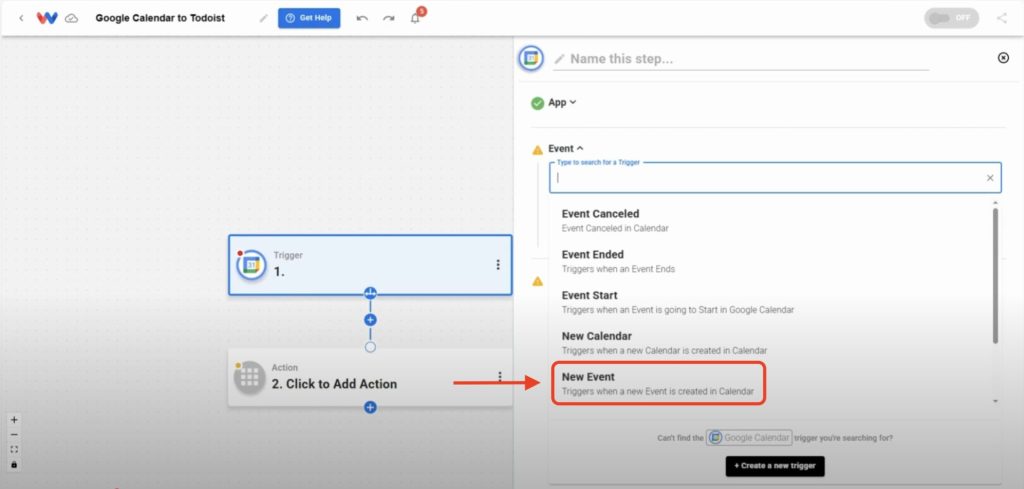Screen dimensions: 1024x489
Task: Select New Calendar trigger
Action: pos(771,343)
